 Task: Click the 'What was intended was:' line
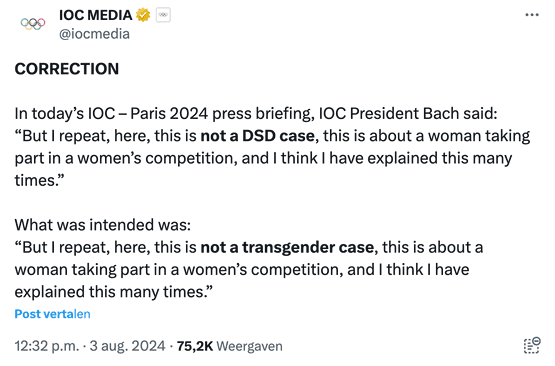point(103,225)
